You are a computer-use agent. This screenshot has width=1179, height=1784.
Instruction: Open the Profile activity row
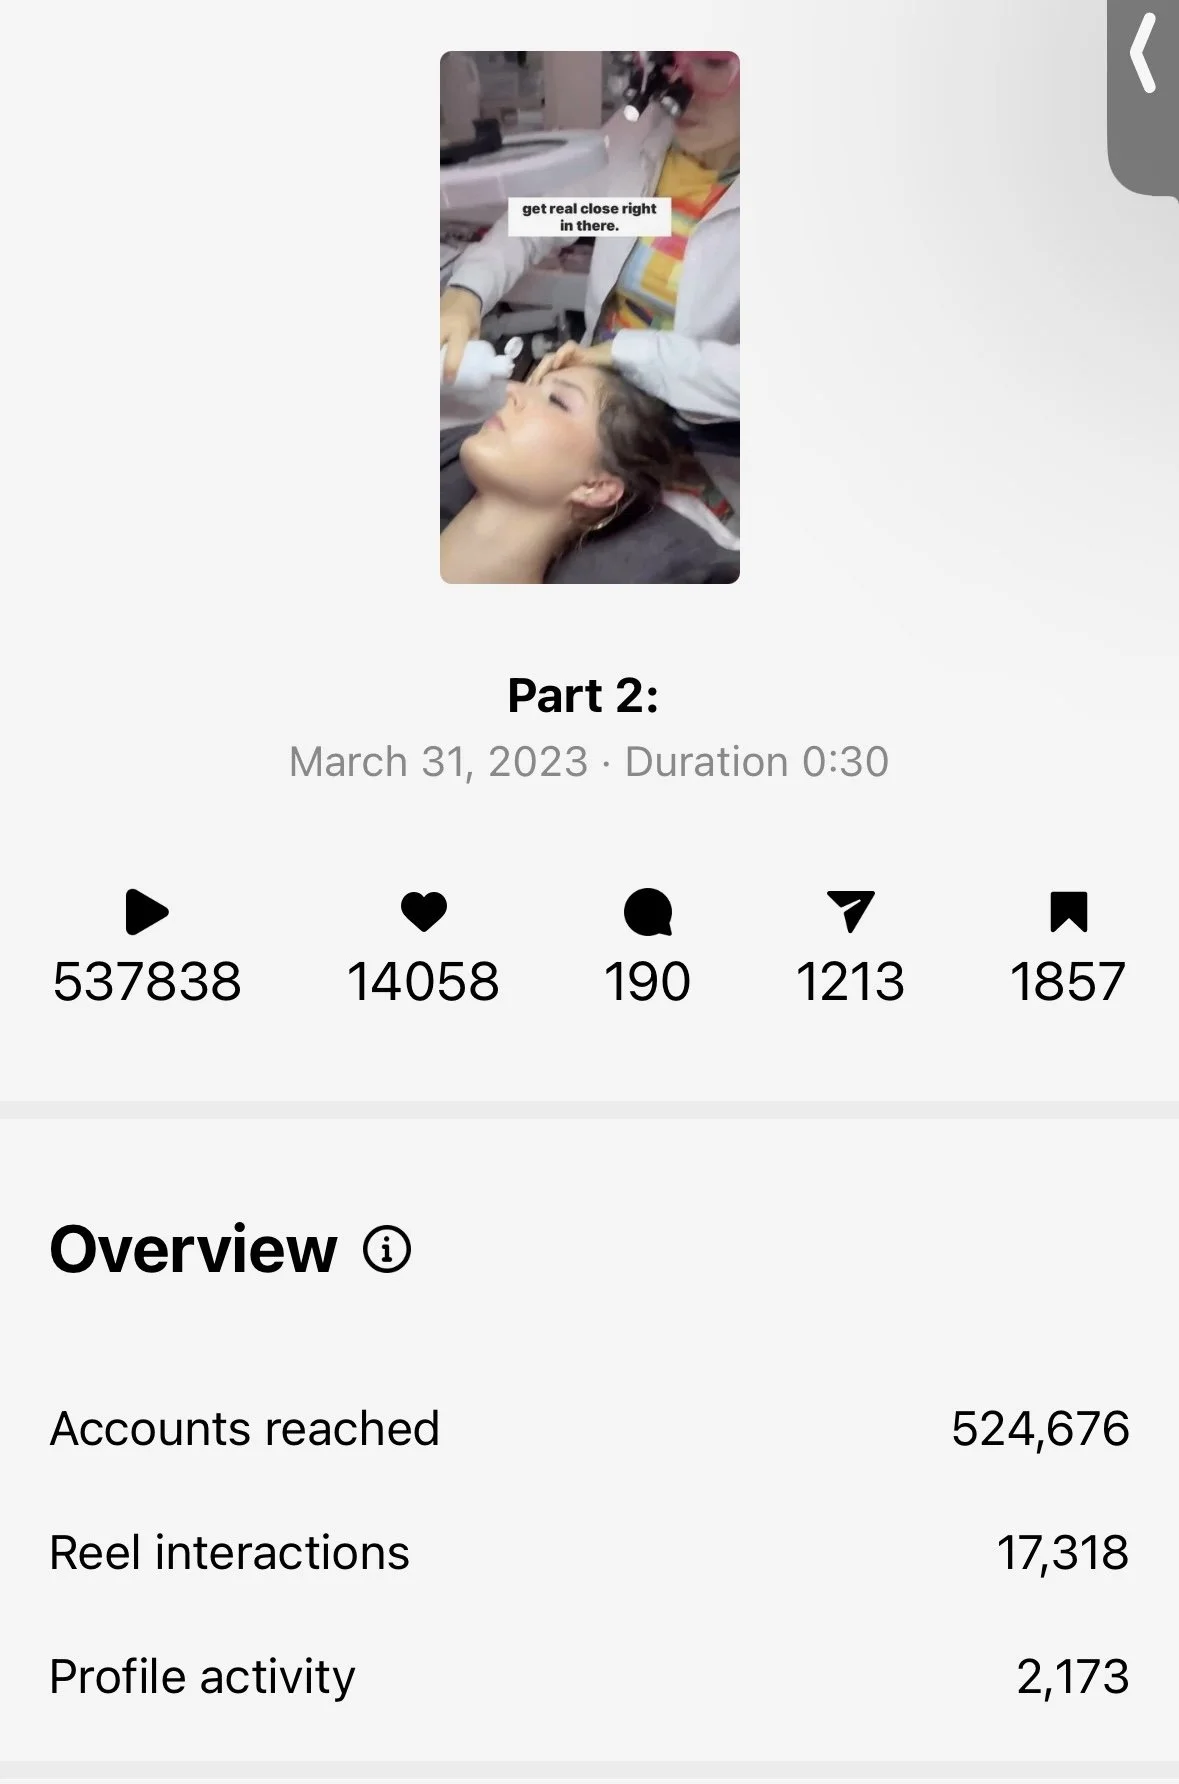click(589, 1676)
